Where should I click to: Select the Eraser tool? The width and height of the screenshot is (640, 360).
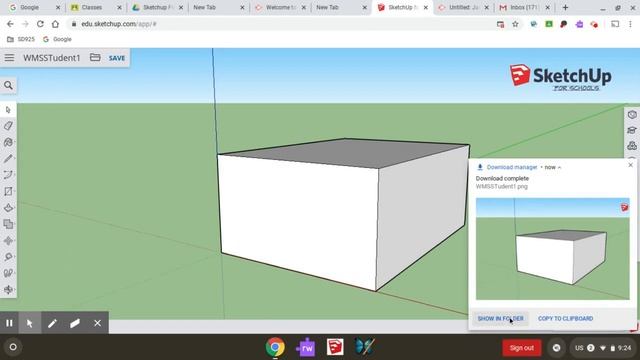click(x=8, y=126)
